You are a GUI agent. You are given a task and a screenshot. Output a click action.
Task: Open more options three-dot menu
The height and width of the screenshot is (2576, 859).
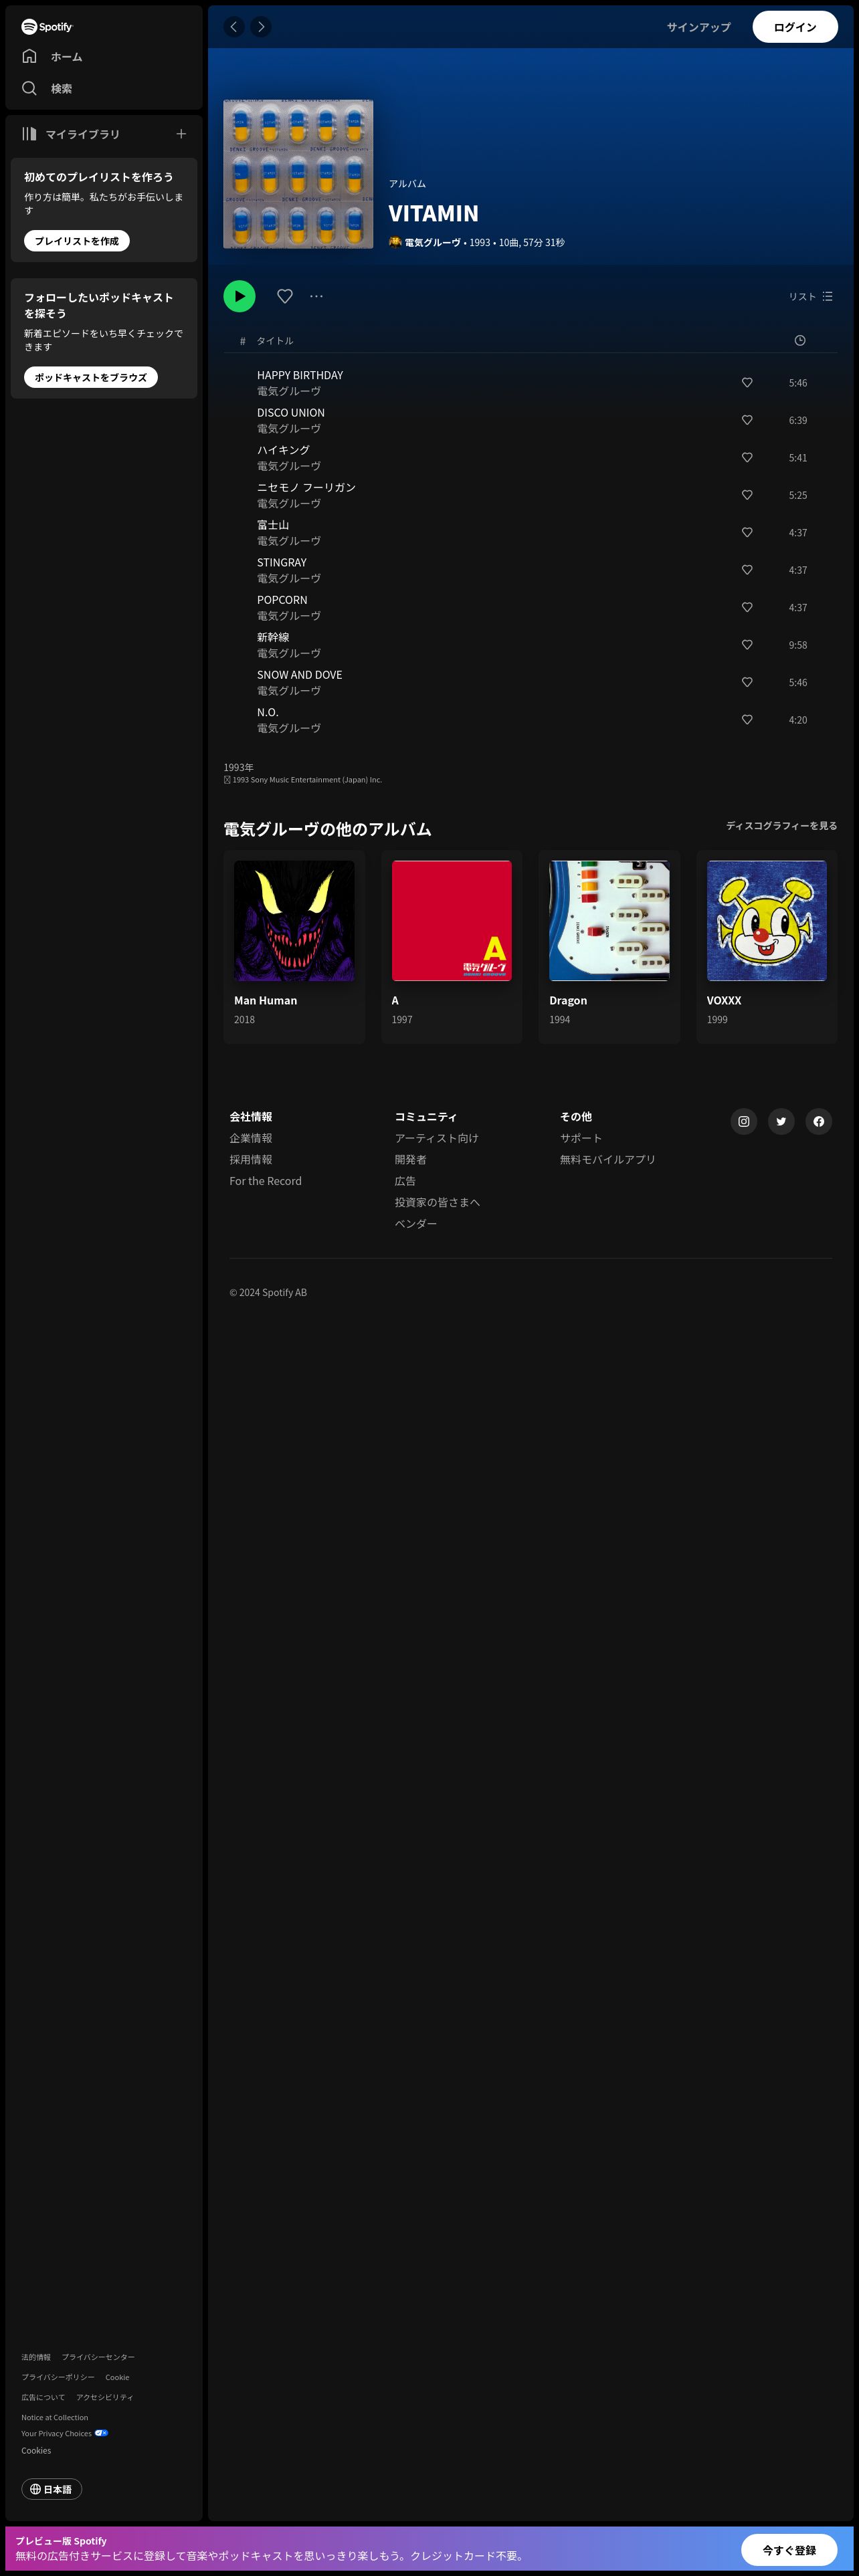point(316,296)
